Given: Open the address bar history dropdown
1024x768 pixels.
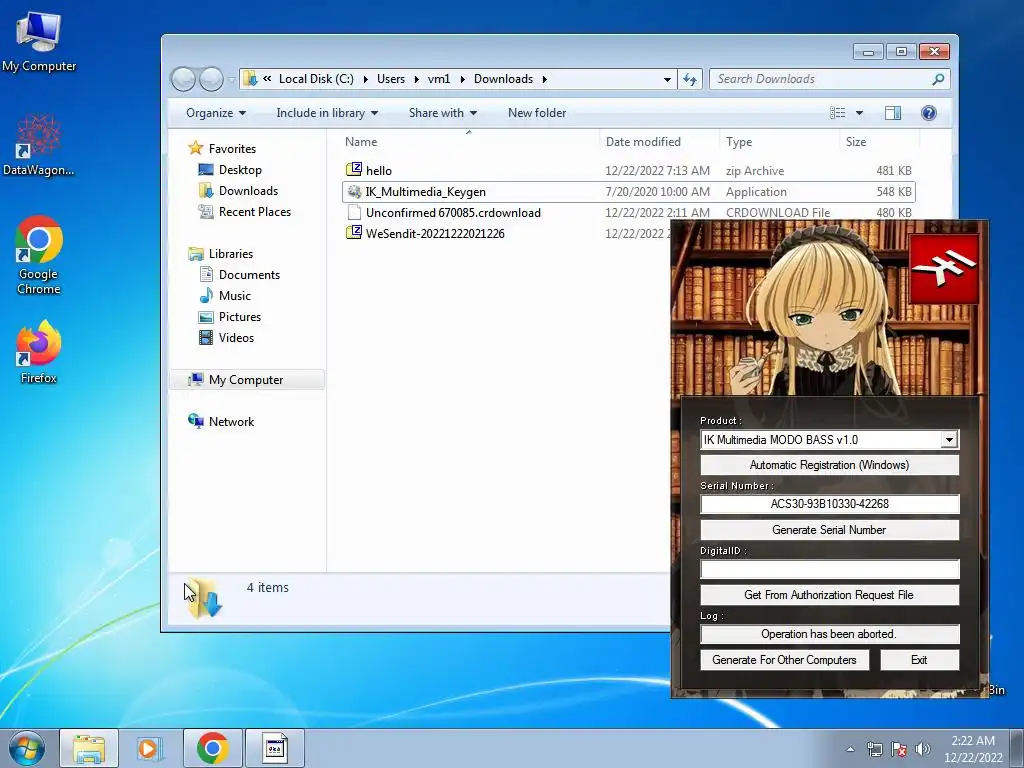Looking at the screenshot, I should pyautogui.click(x=667, y=79).
